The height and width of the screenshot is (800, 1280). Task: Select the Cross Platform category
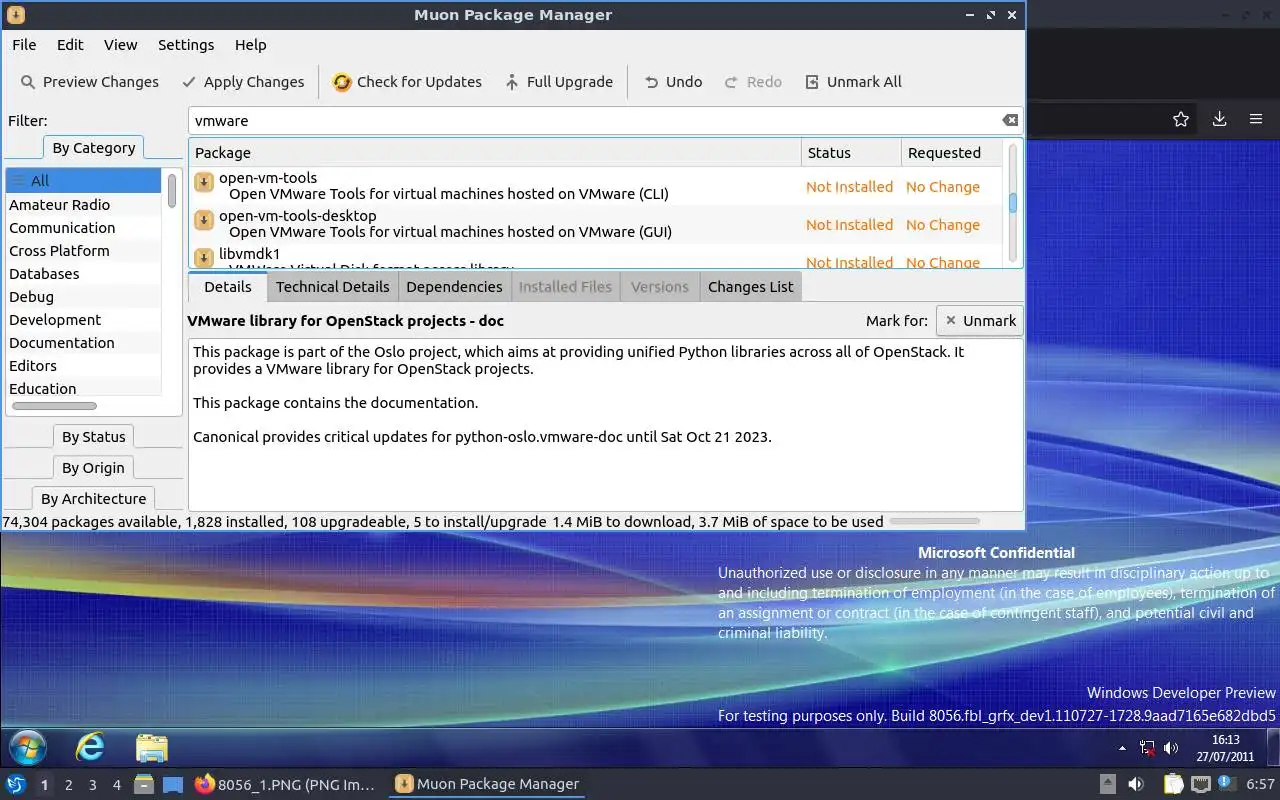pyautogui.click(x=83, y=251)
